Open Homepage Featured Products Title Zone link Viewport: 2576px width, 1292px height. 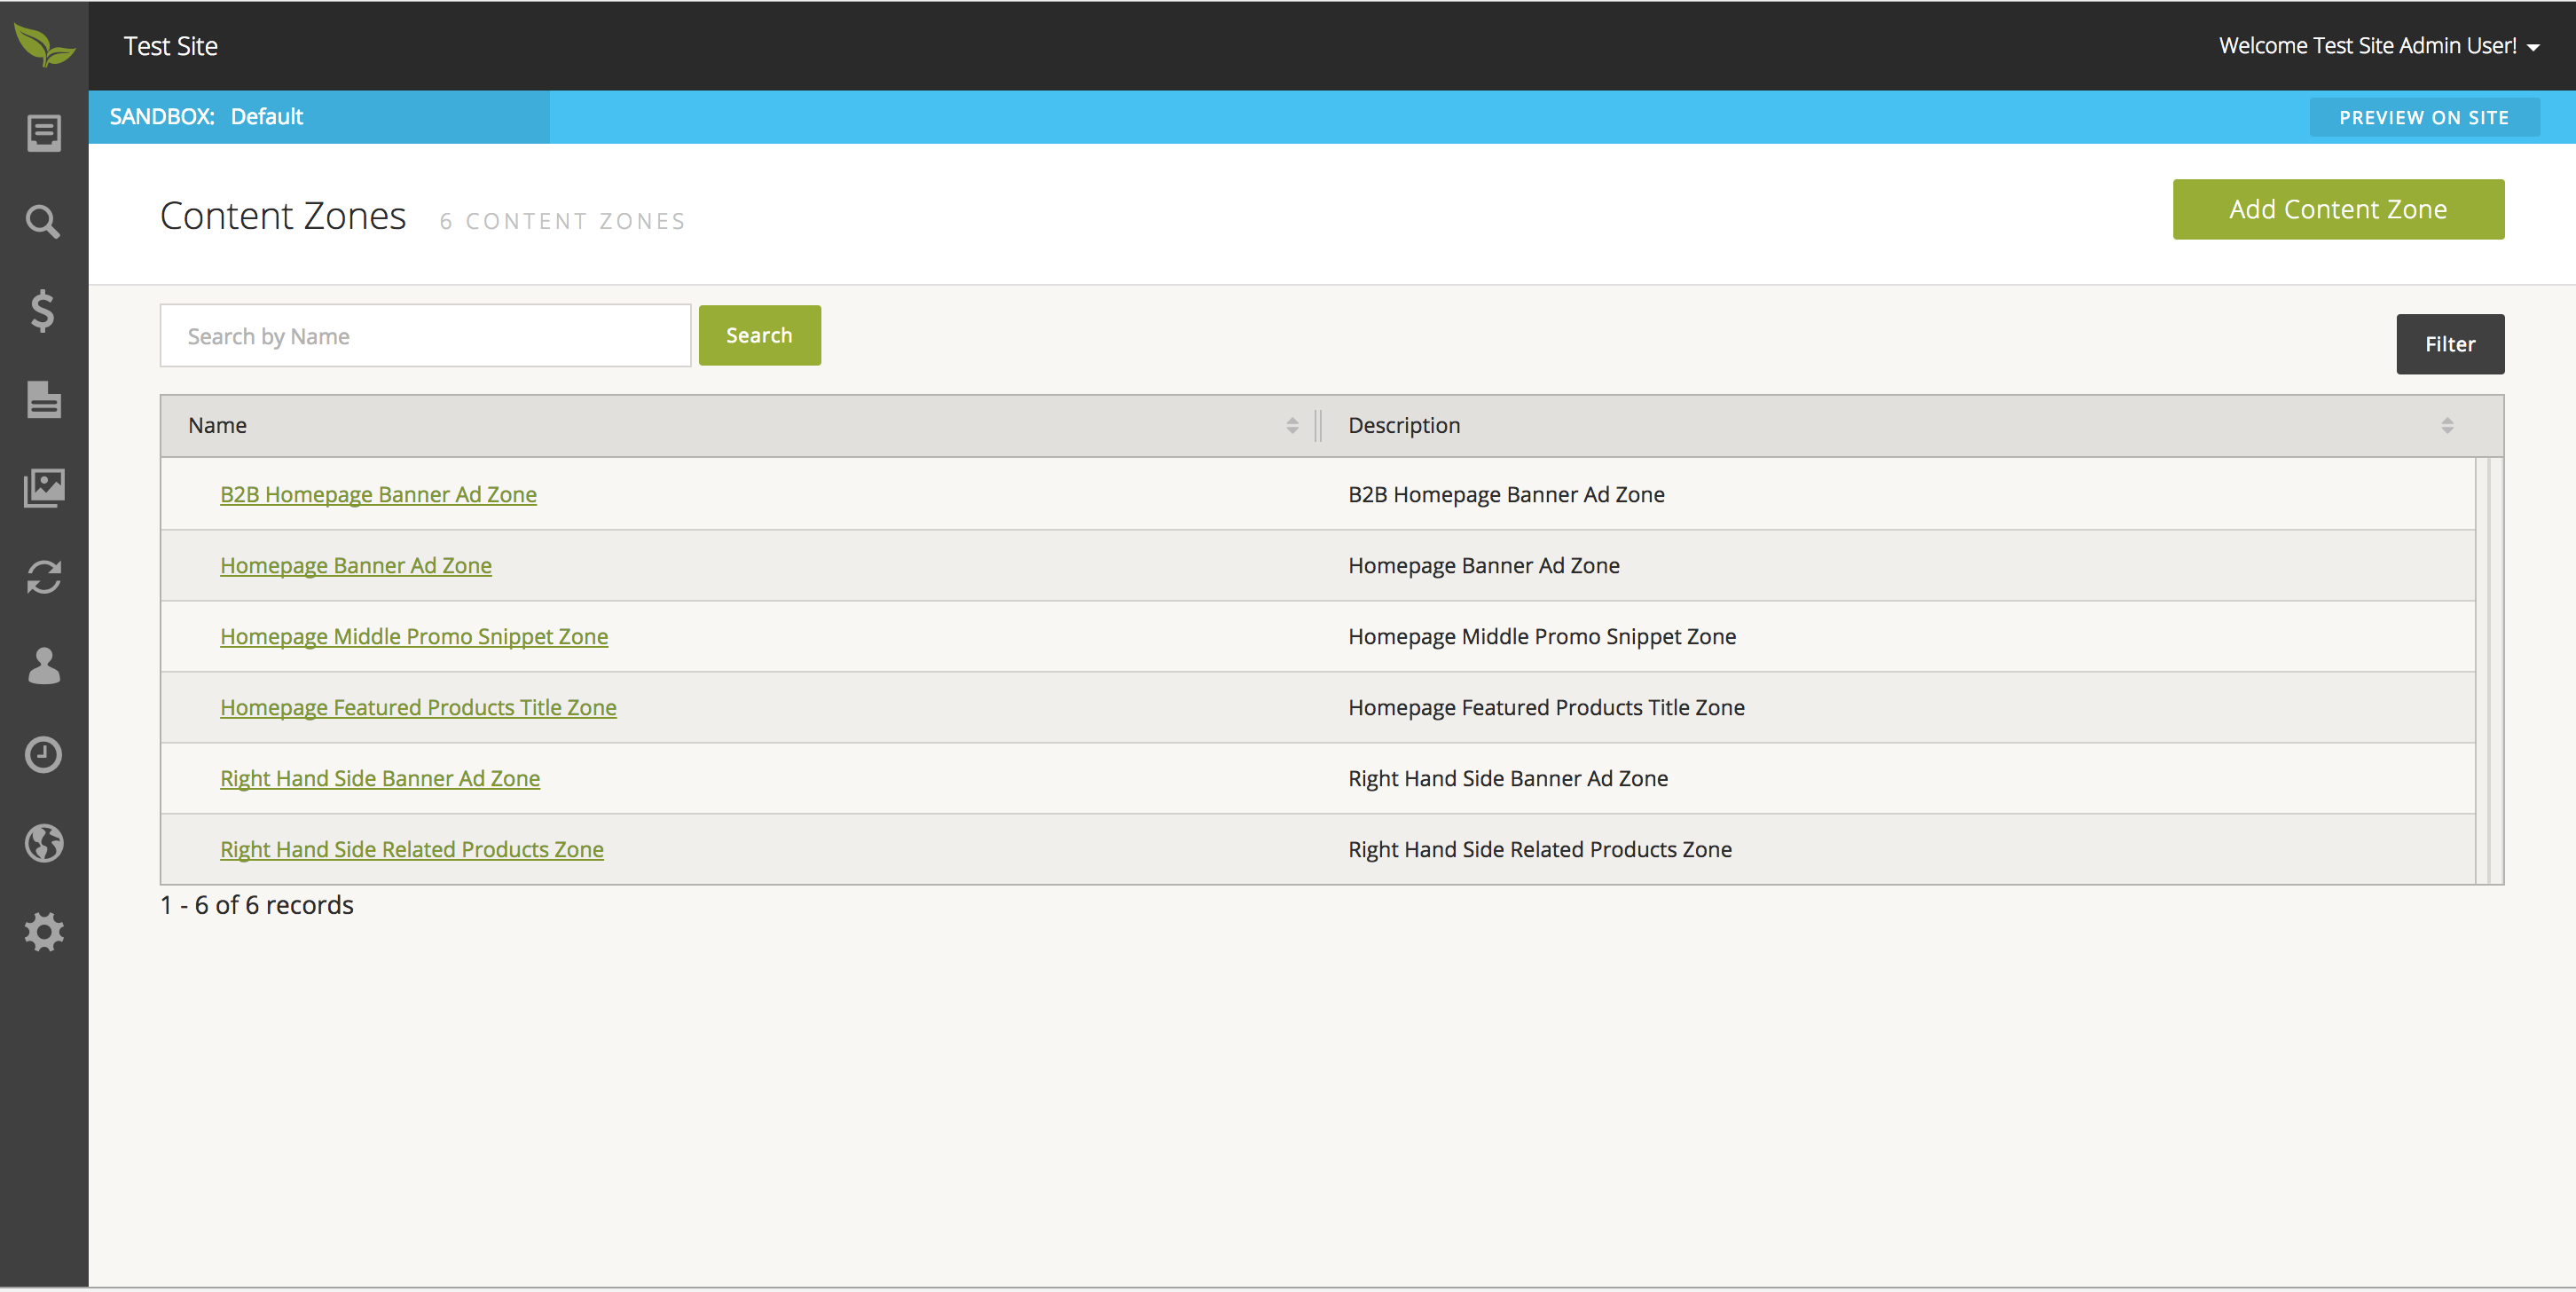click(x=418, y=707)
